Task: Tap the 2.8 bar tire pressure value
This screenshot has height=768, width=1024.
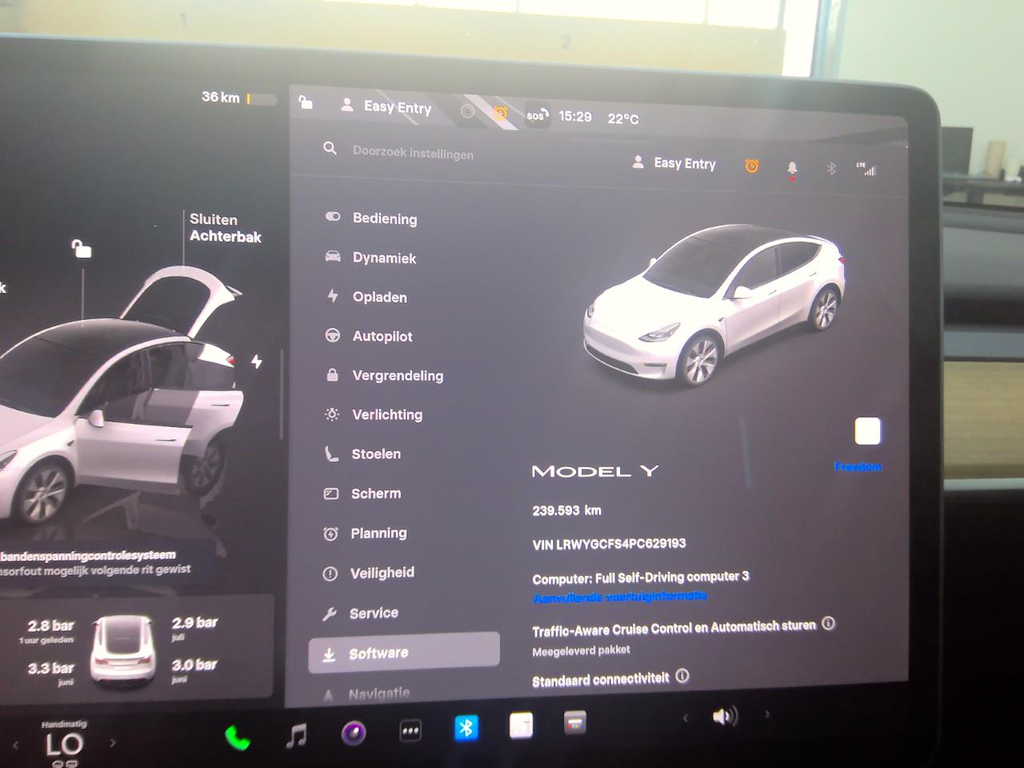Action: (50, 626)
